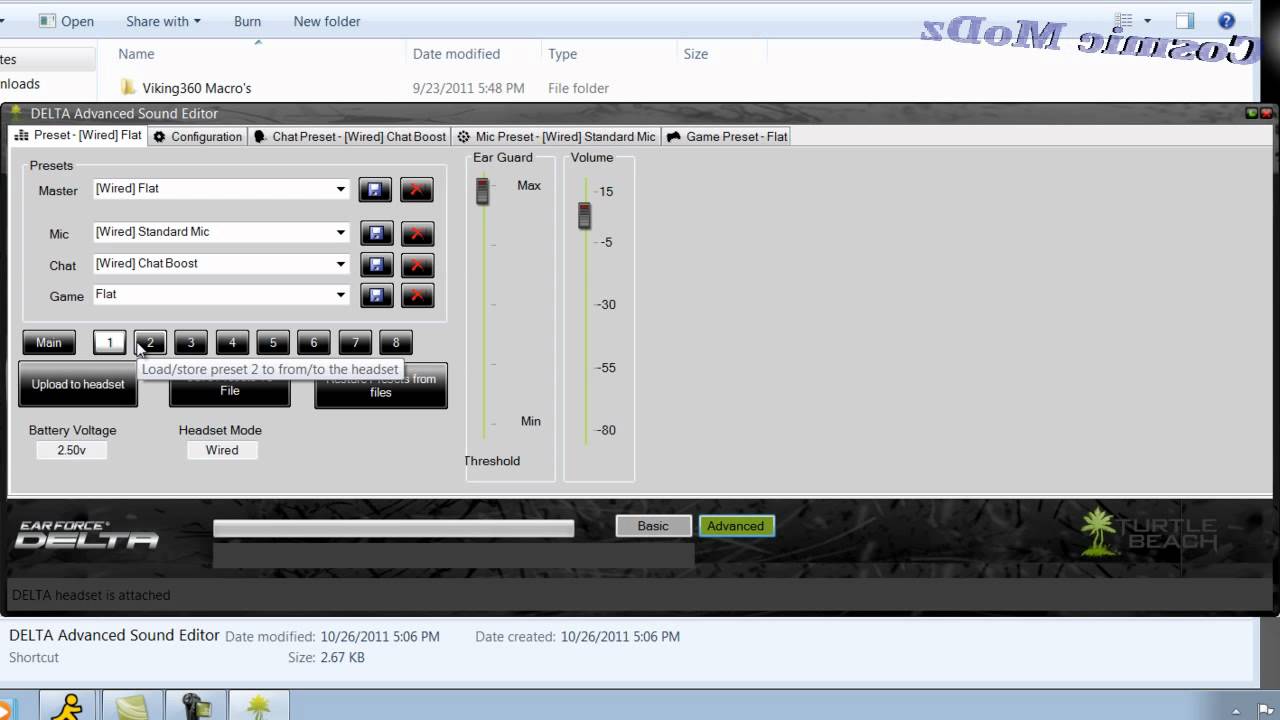Open the Configuration tab
The width and height of the screenshot is (1280, 720).
coord(197,136)
